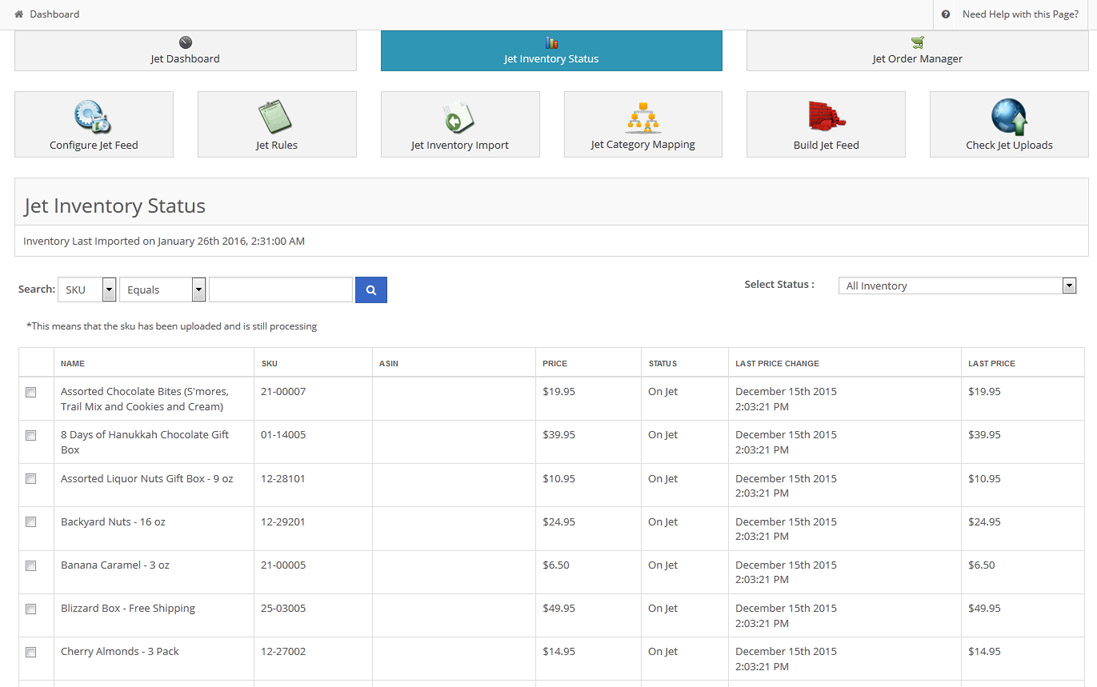Expand the Select Status All Inventory dropdown

click(957, 285)
